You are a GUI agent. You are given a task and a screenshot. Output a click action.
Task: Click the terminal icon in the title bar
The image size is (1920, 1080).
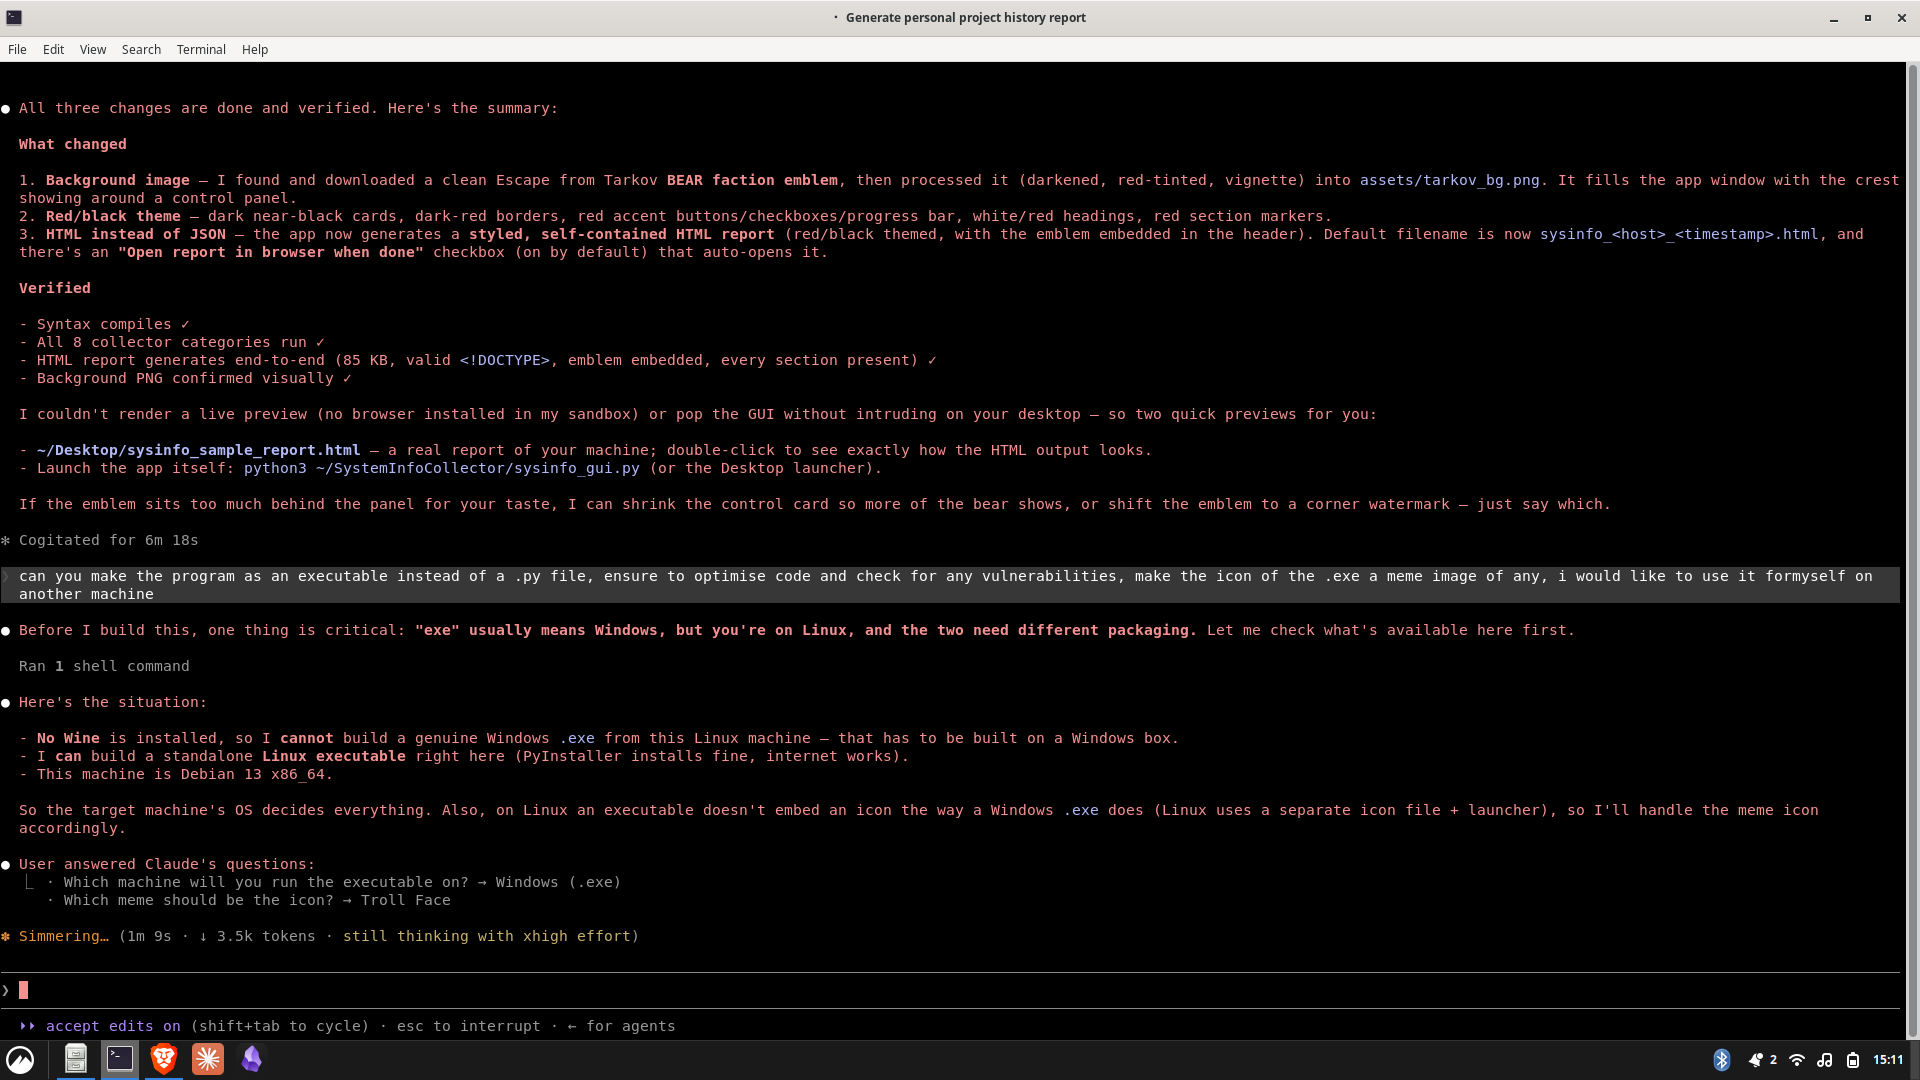pos(14,17)
